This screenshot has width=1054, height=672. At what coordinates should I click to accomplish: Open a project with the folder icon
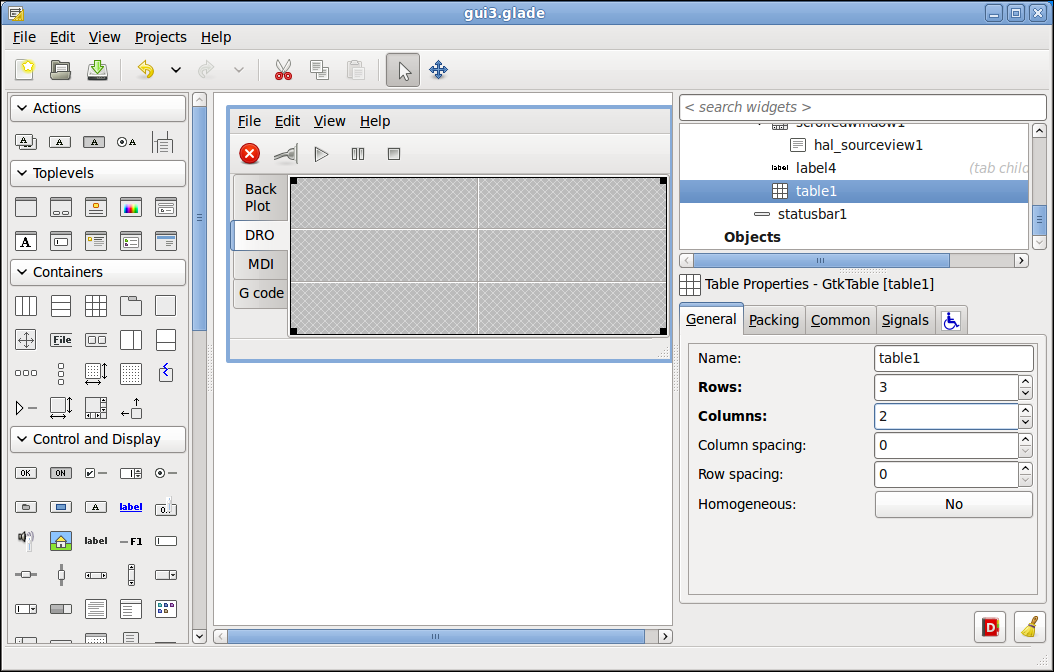tap(60, 69)
